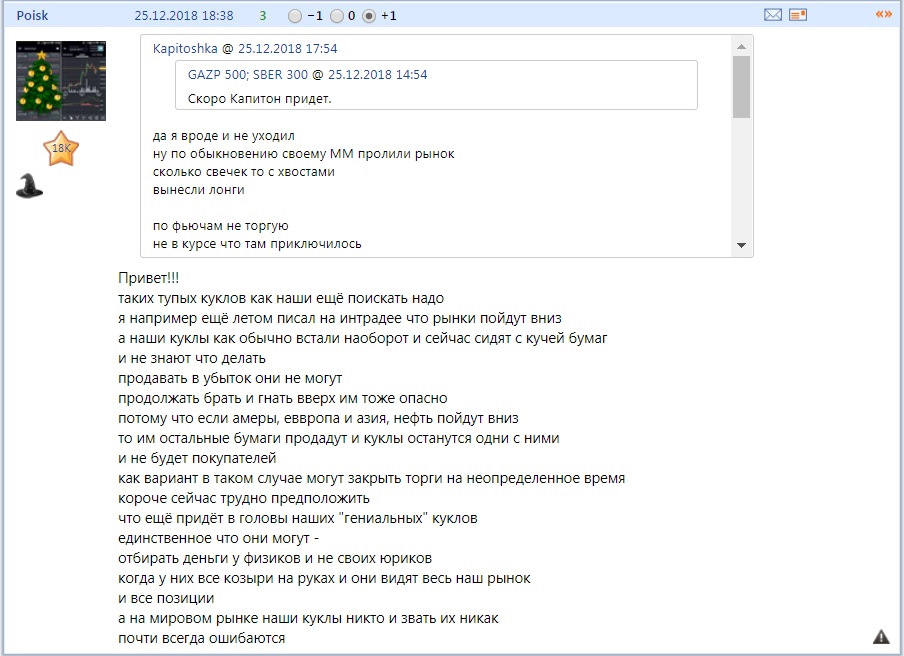904x656 pixels.
Task: Click the line 'короче сейчас трудно предположить'
Action: (244, 498)
